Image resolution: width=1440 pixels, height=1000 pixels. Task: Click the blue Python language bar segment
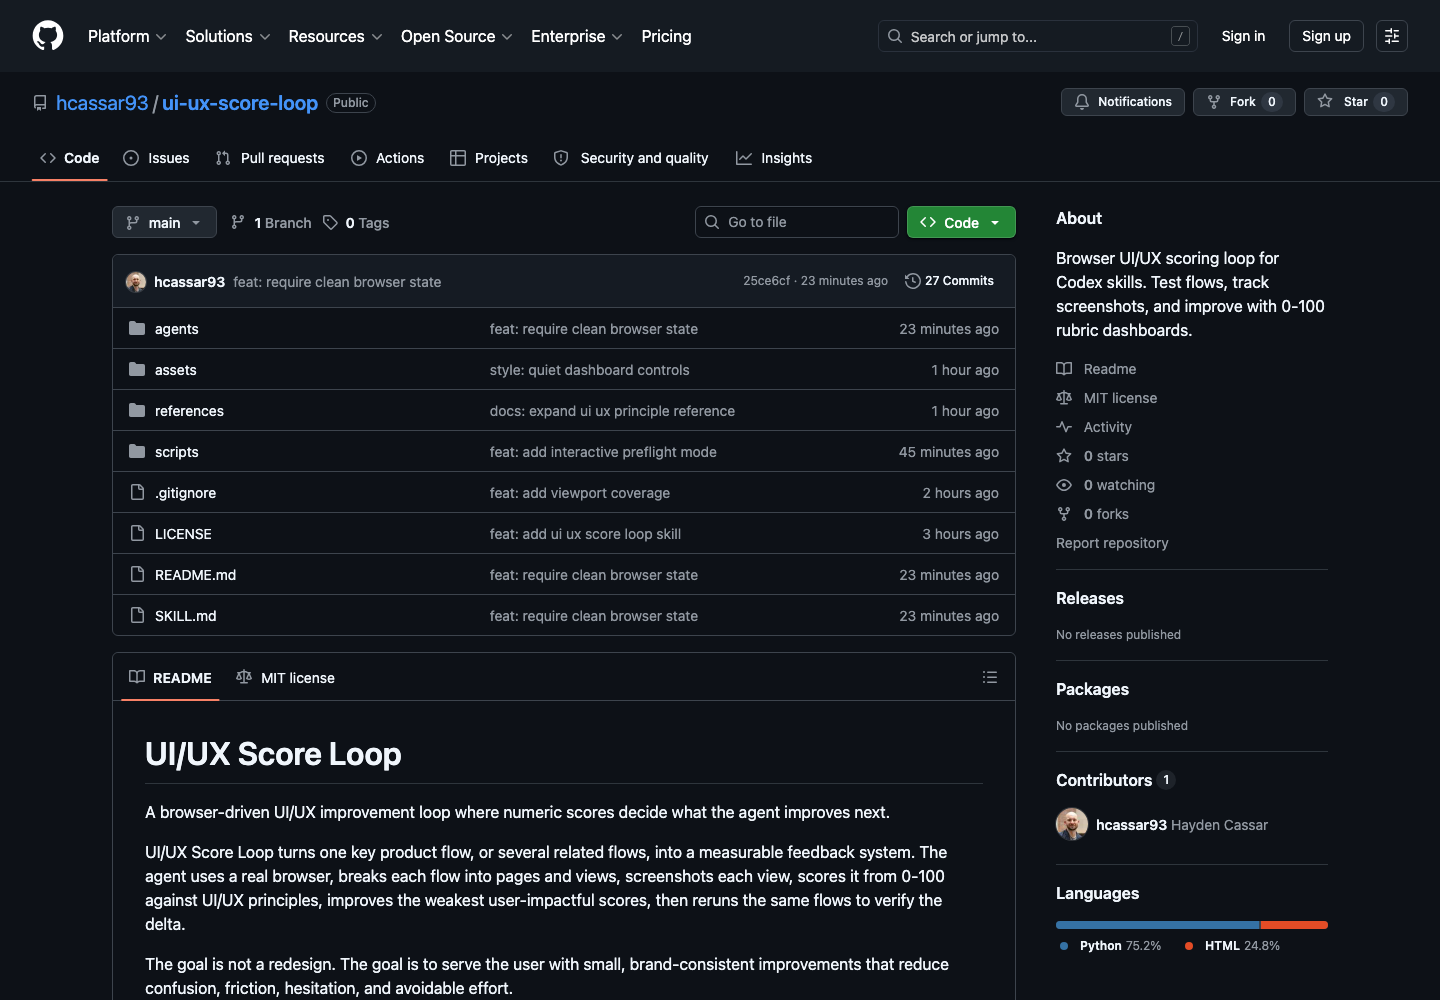1157,925
